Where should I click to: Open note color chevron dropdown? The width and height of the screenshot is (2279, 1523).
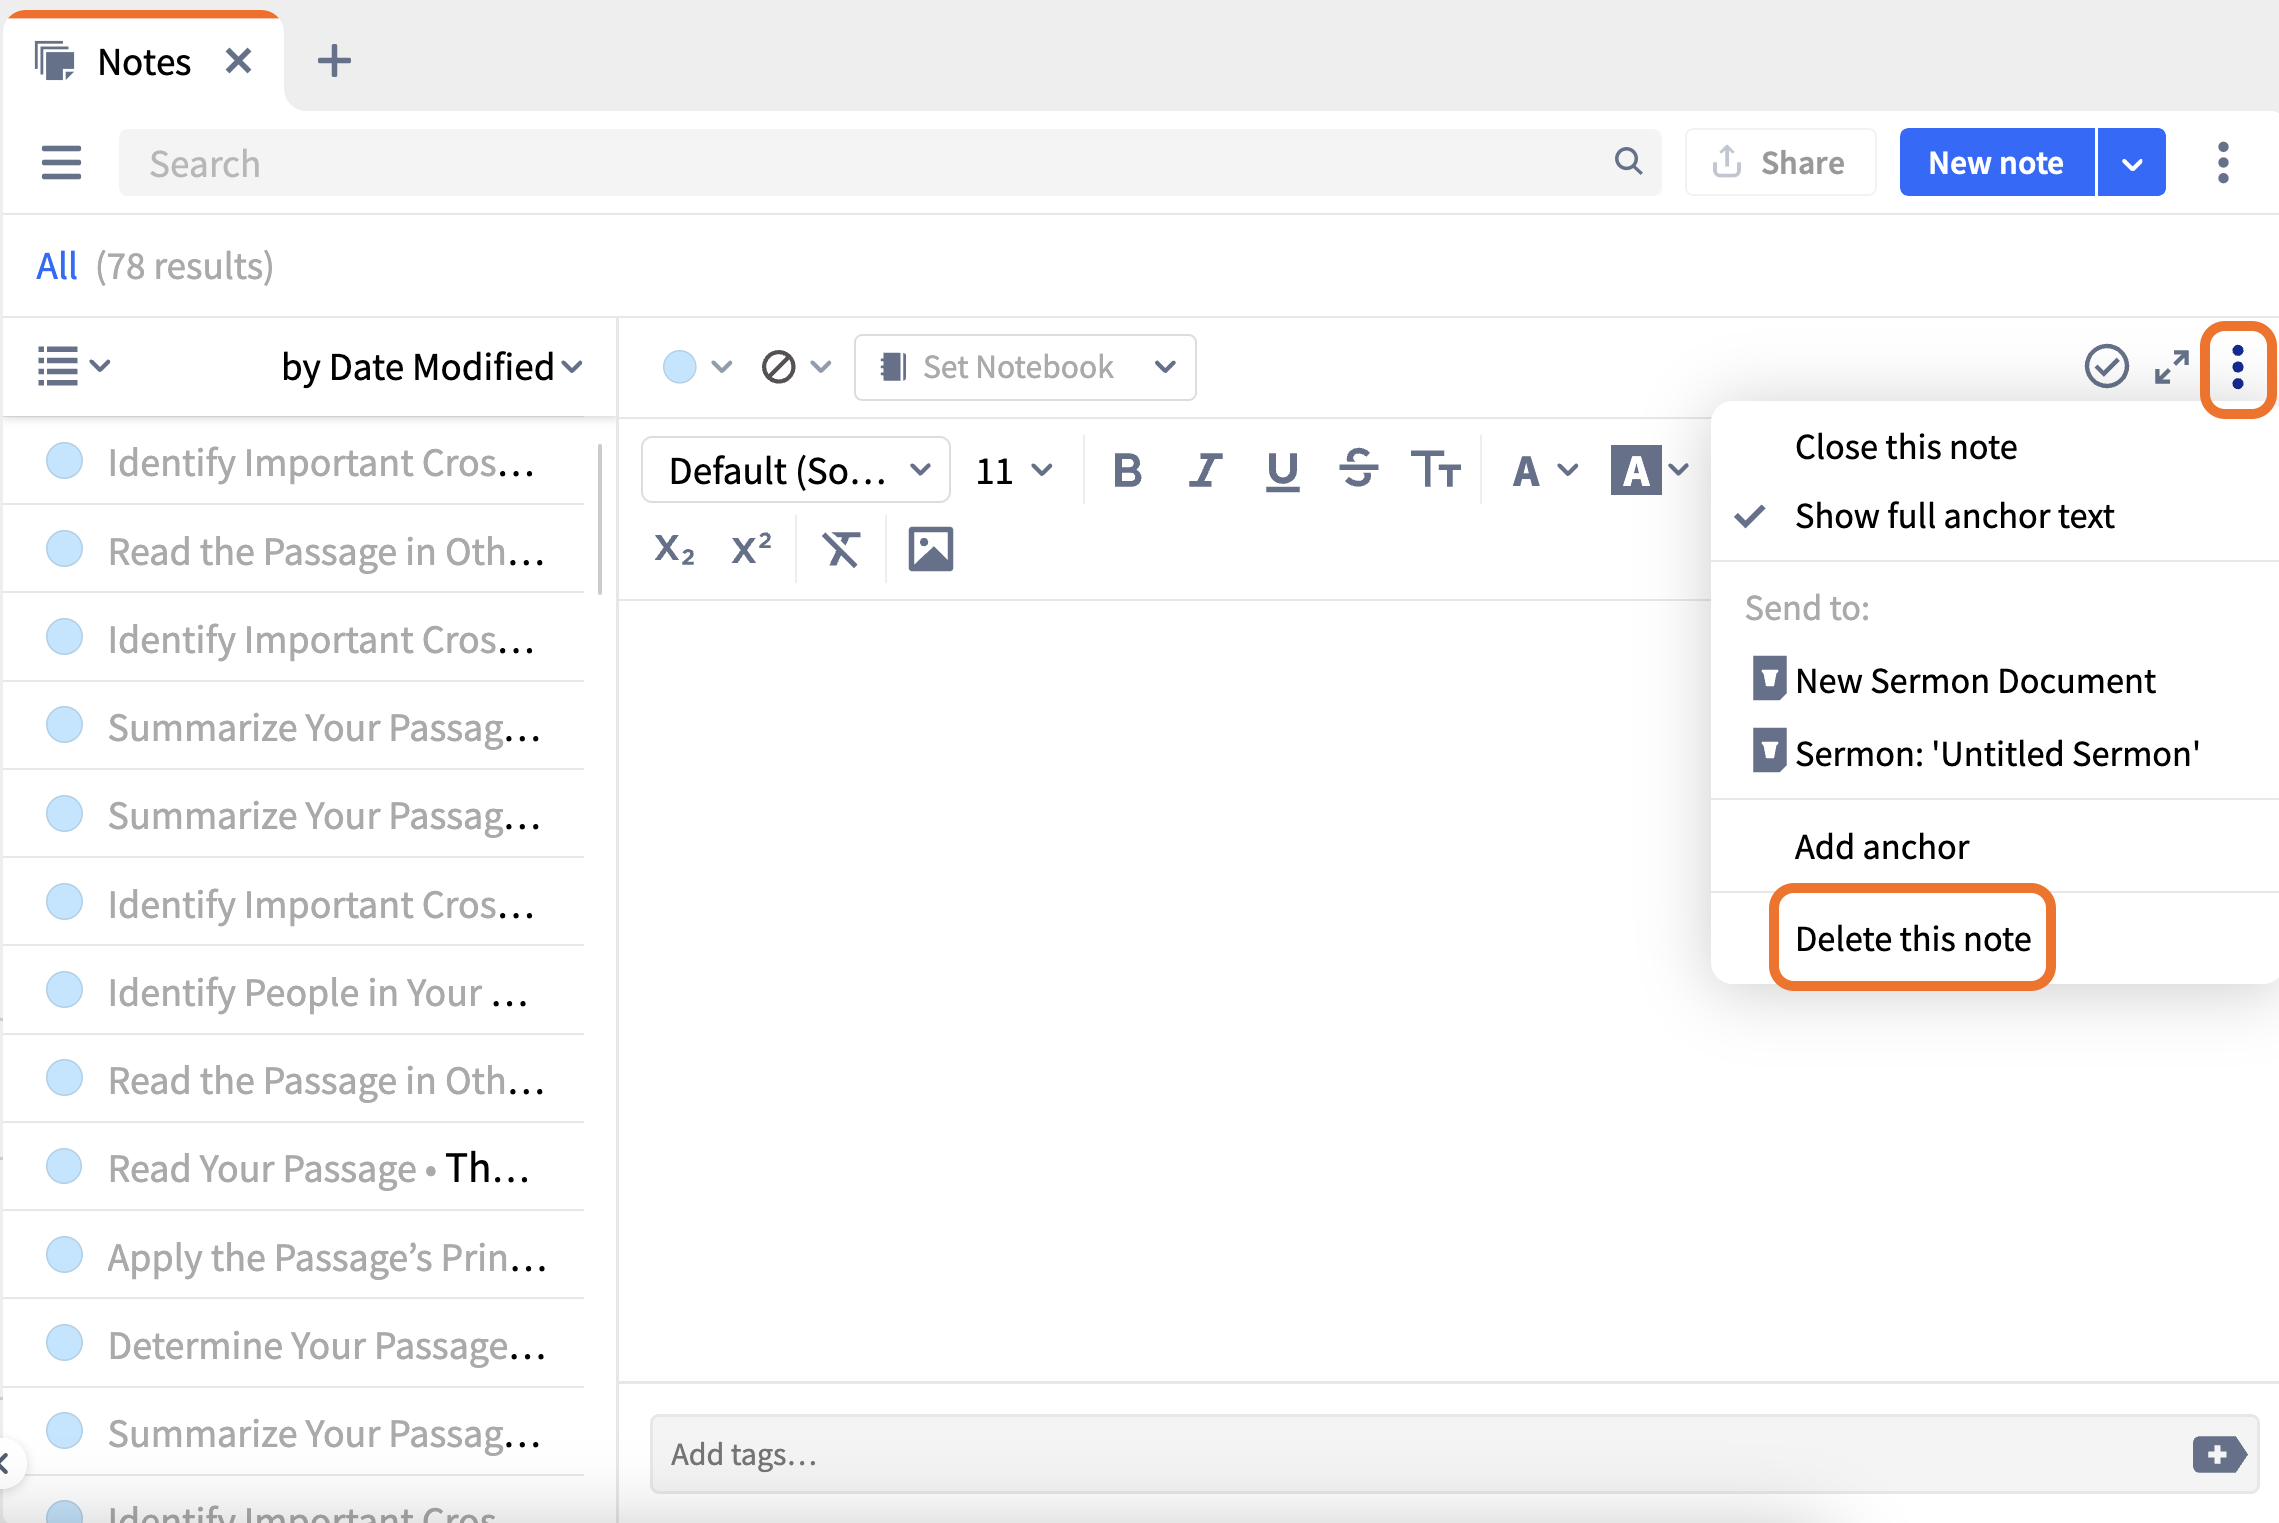[721, 366]
